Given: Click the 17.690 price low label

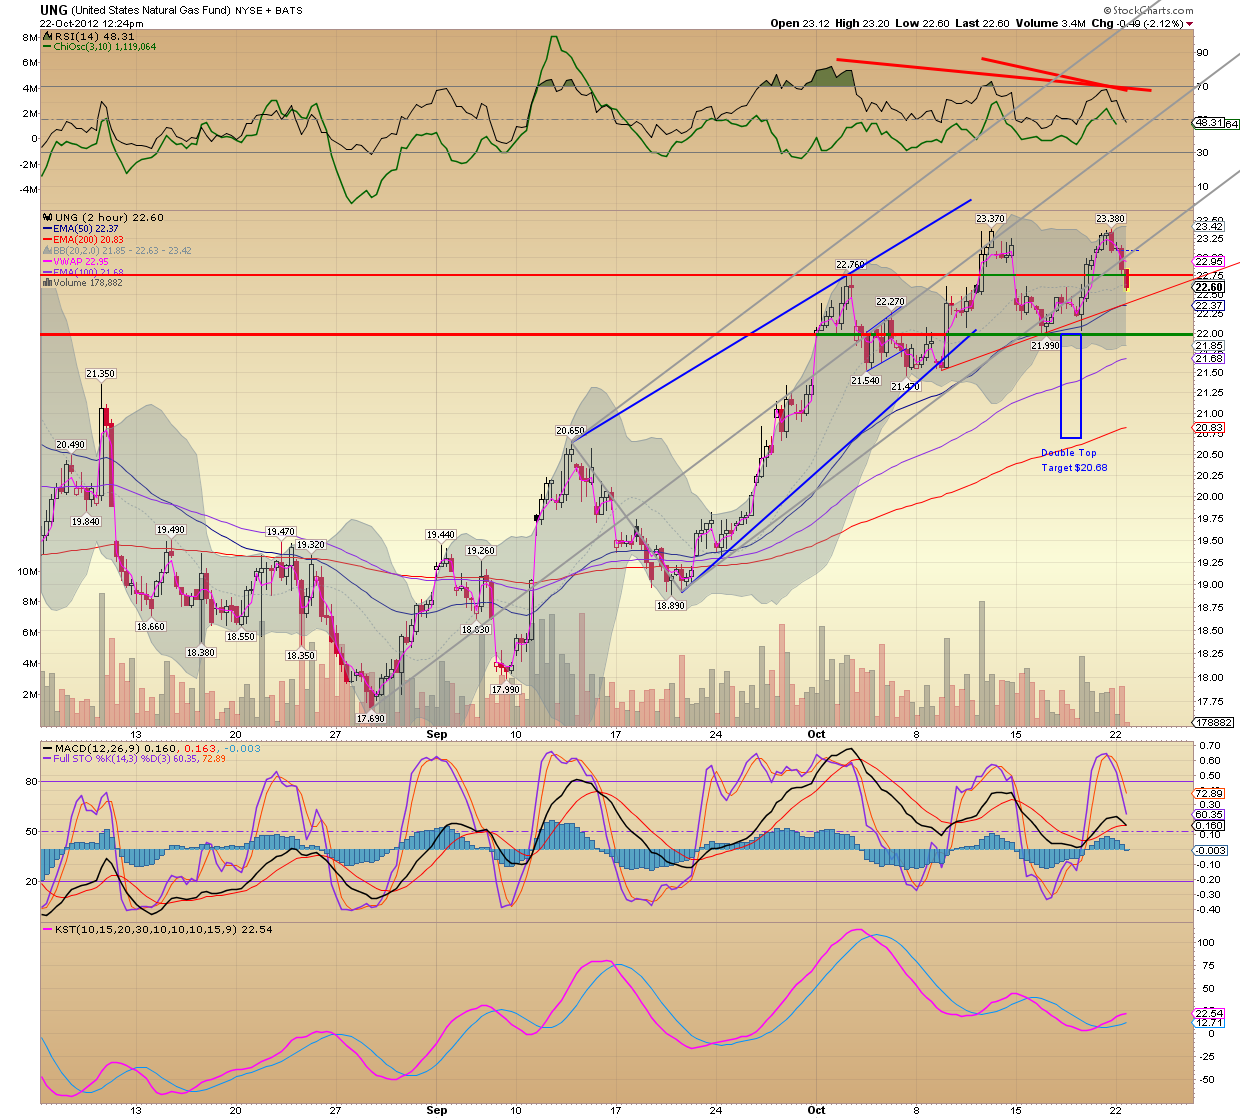Looking at the screenshot, I should pos(371,718).
